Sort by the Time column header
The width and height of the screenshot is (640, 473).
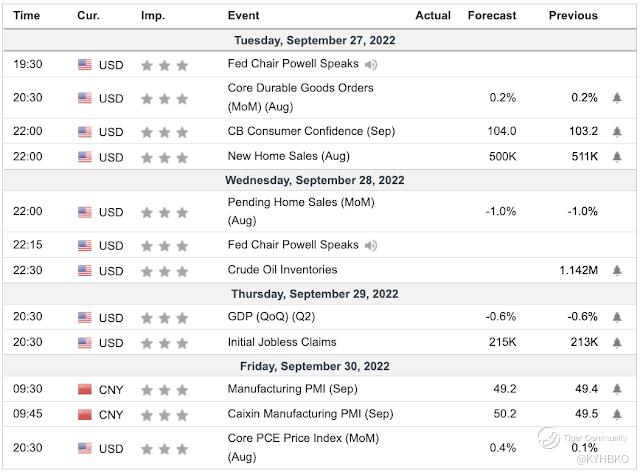pyautogui.click(x=27, y=15)
